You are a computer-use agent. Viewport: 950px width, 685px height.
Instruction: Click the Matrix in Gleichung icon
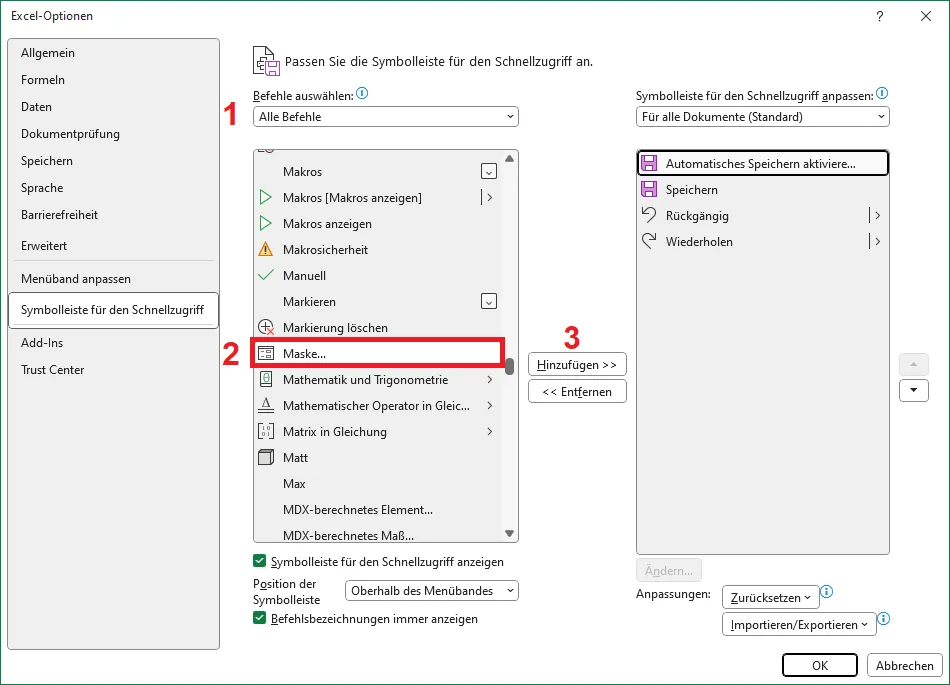[x=266, y=431]
